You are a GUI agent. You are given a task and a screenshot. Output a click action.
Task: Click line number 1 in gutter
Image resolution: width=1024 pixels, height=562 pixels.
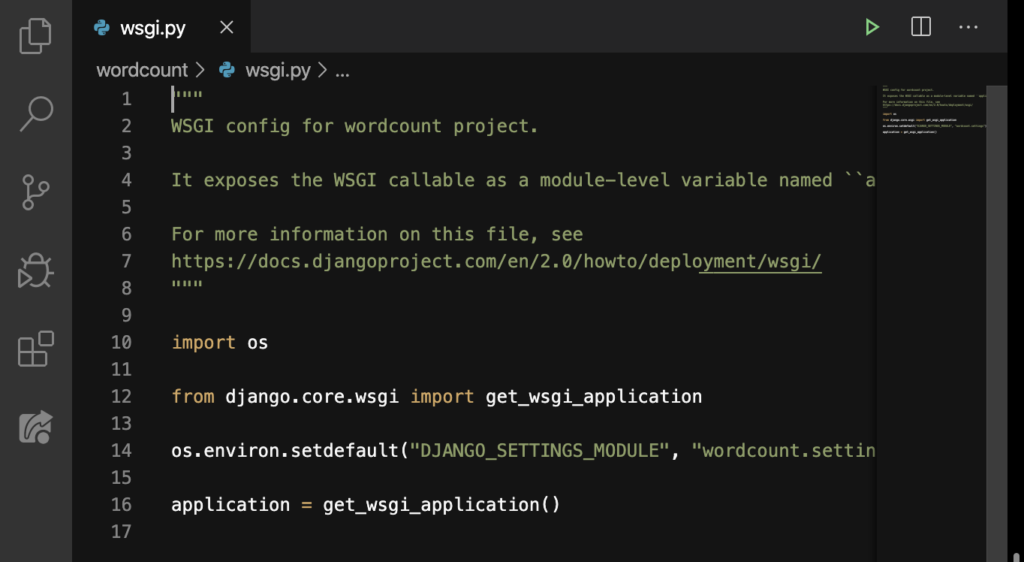[126, 99]
